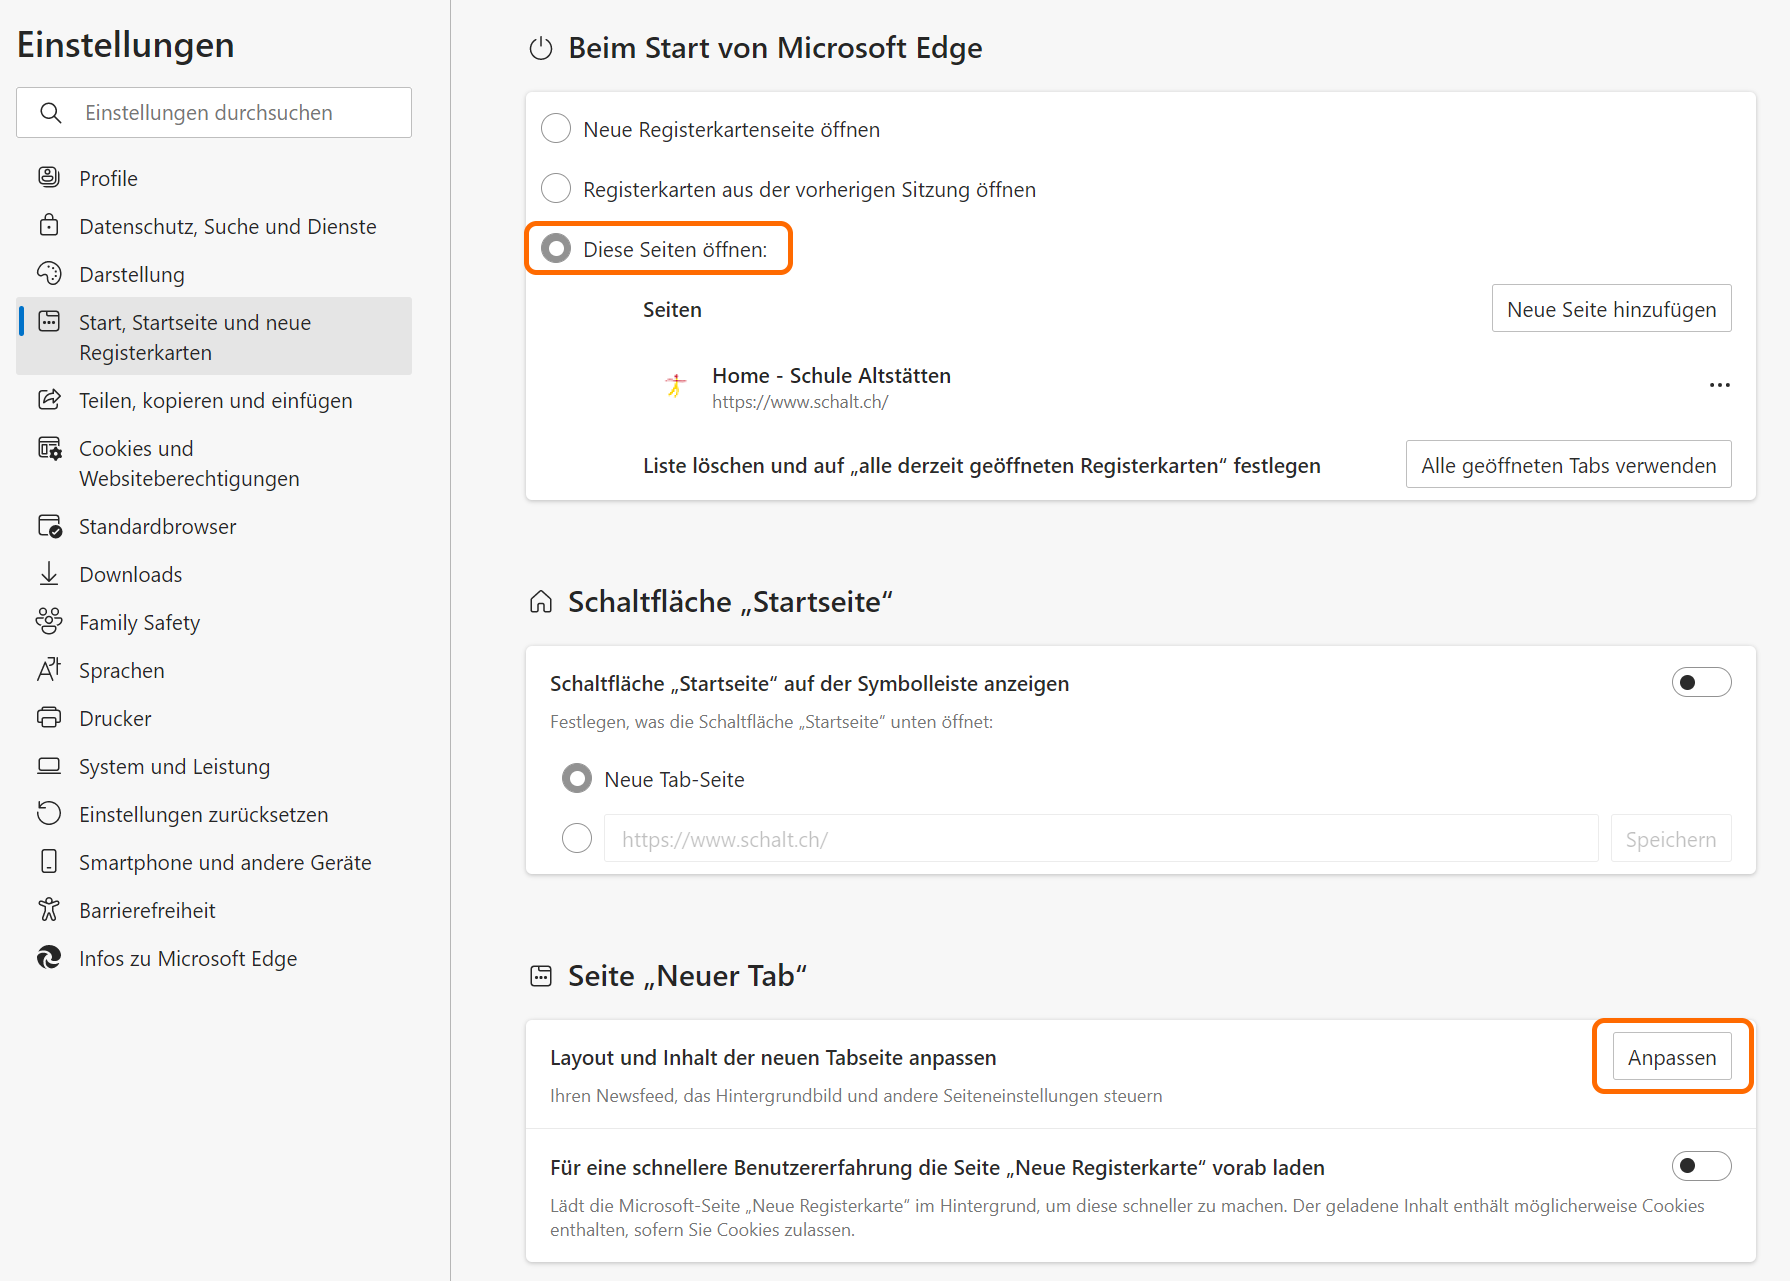Click the Drucker printer icon

[x=48, y=718]
